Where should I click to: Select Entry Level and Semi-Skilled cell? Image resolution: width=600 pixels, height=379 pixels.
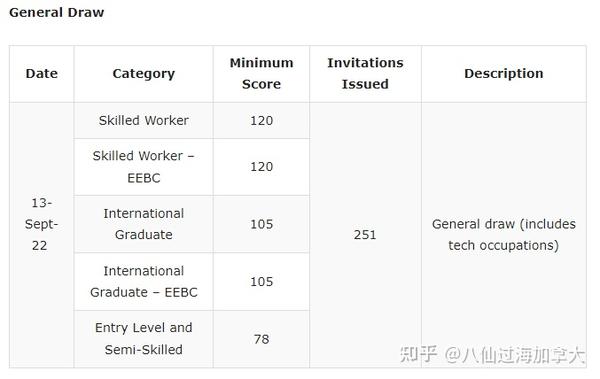pos(143,339)
